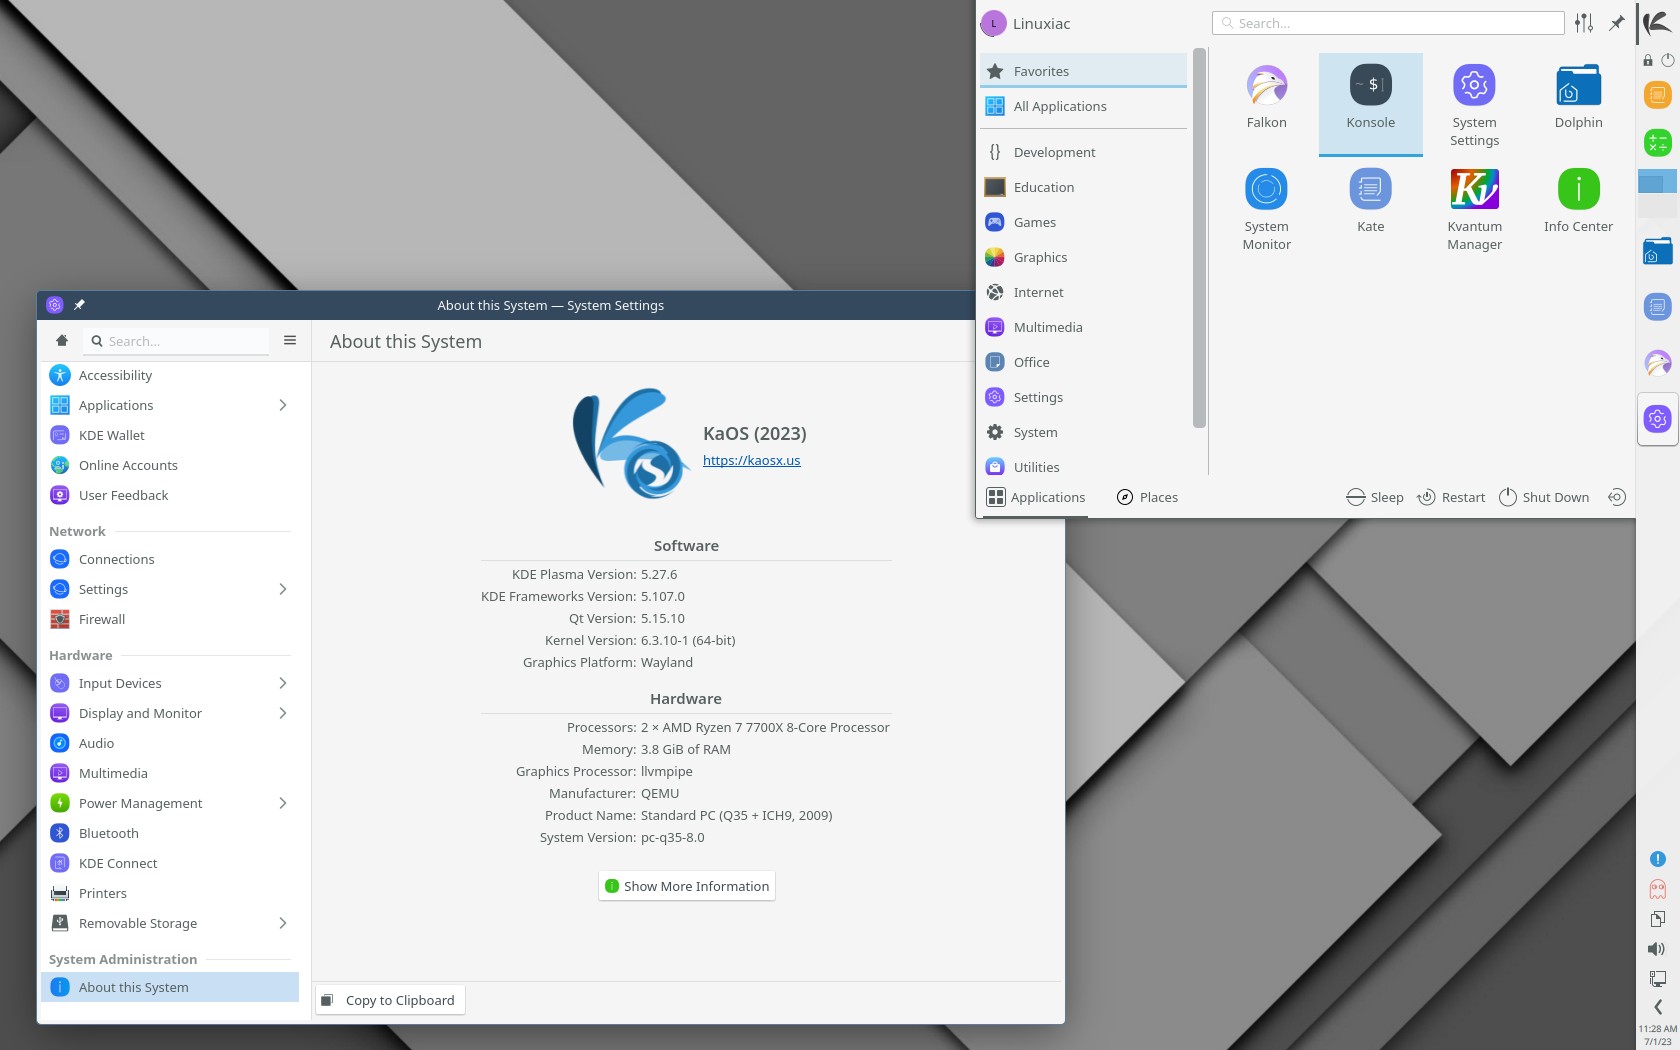Click the KaOS launcher logo in side panel
Screen dimensions: 1680x1050
coord(1658,23)
